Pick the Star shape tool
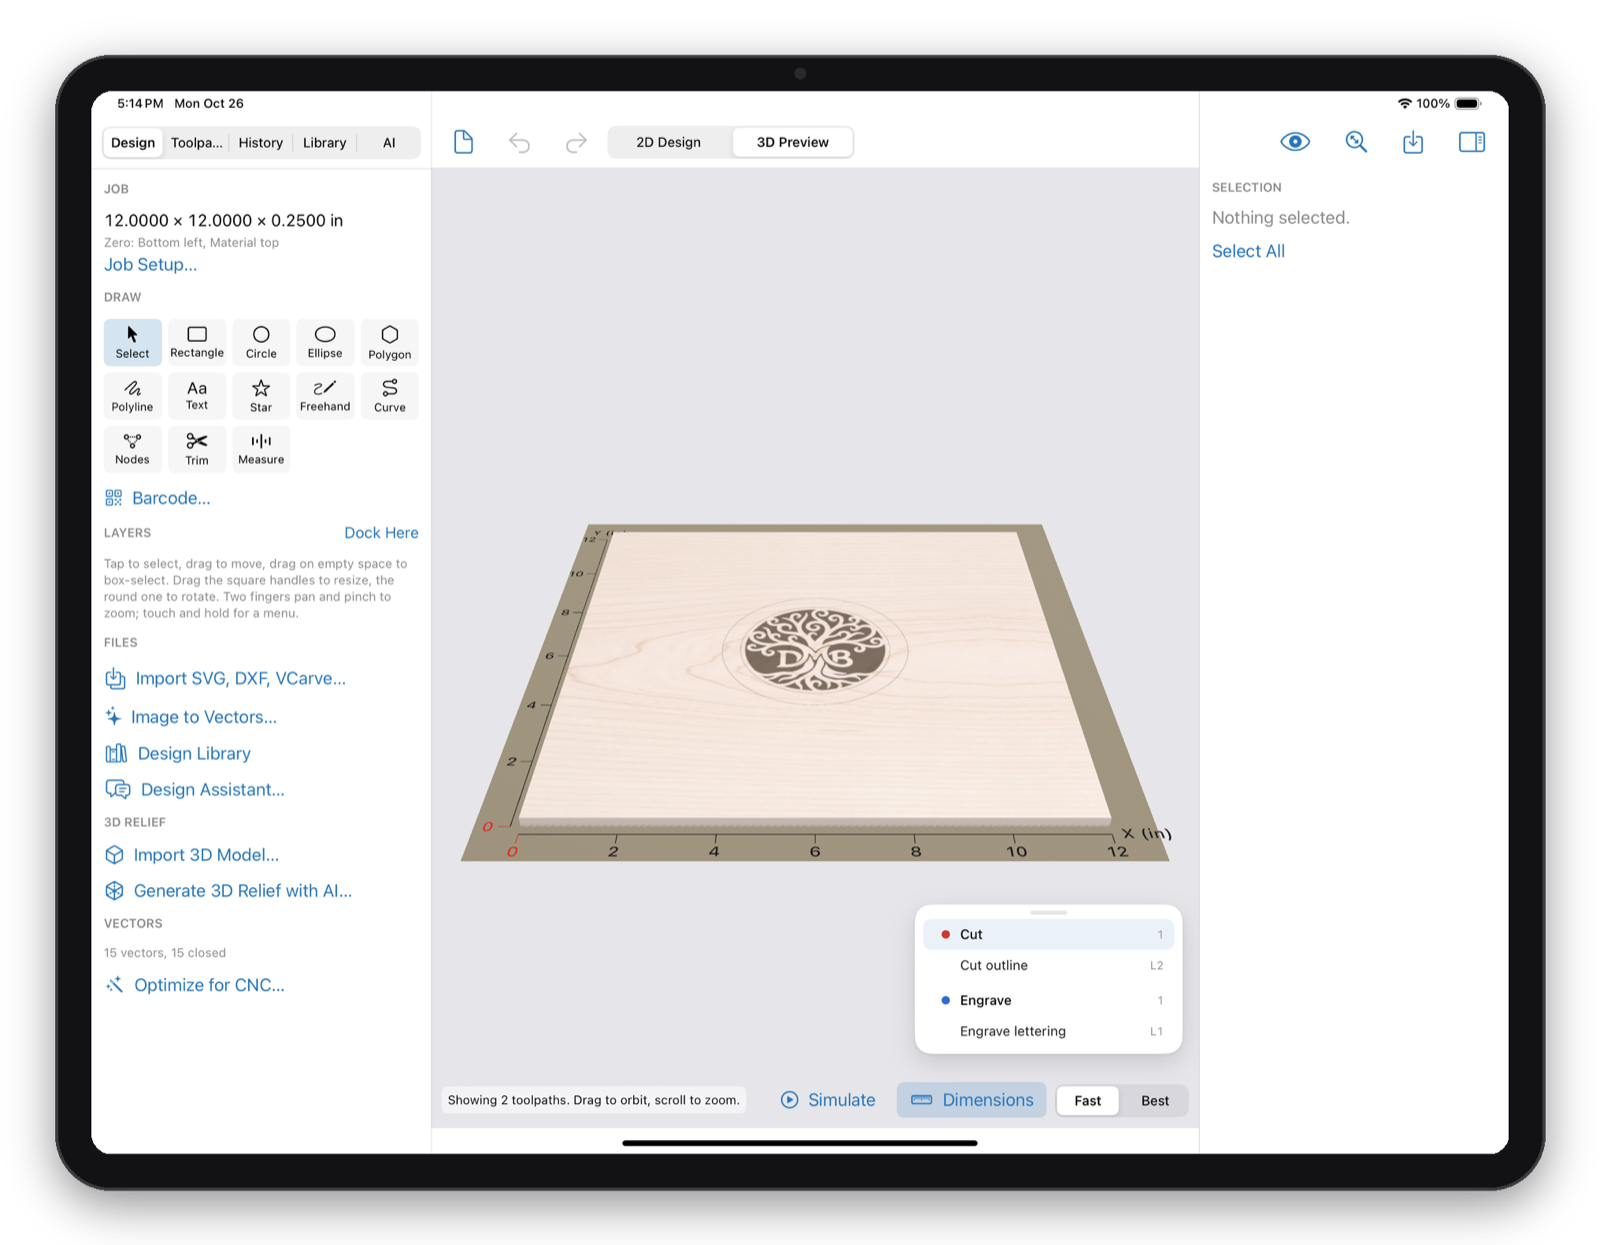1600x1245 pixels. pos(261,396)
